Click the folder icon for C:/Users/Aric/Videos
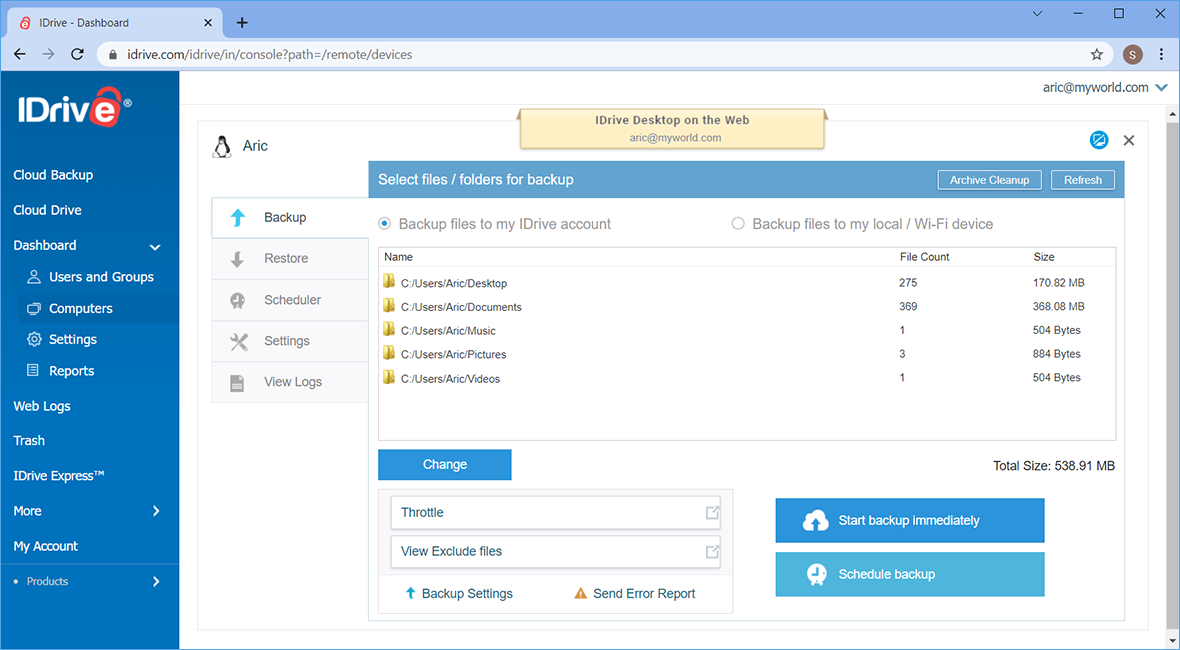Image resolution: width=1180 pixels, height=650 pixels. [389, 378]
